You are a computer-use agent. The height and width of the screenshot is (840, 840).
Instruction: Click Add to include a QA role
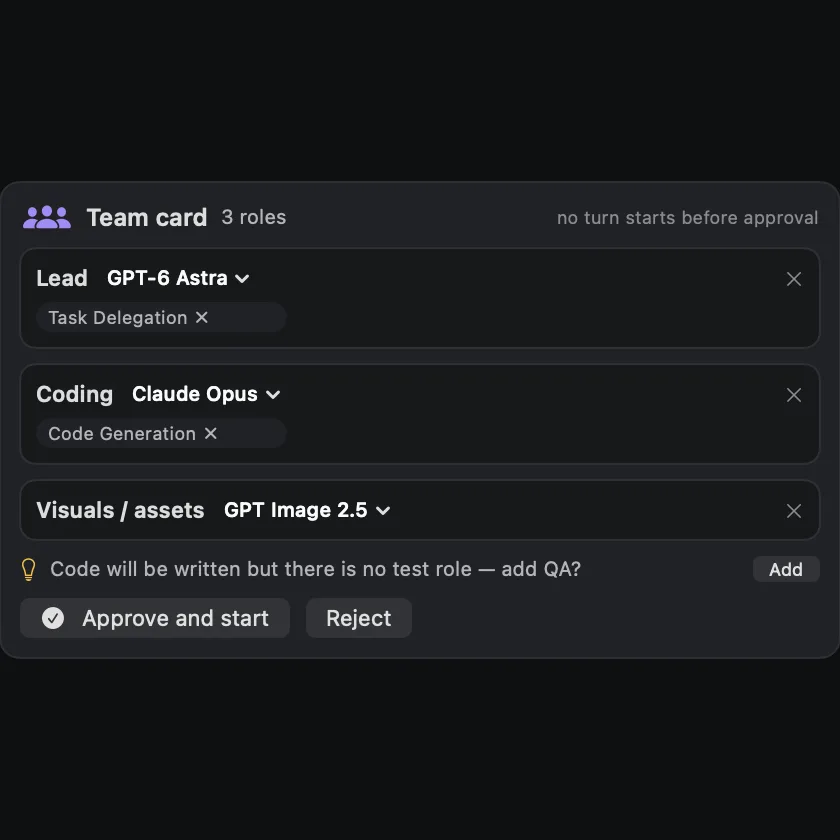[x=786, y=569]
